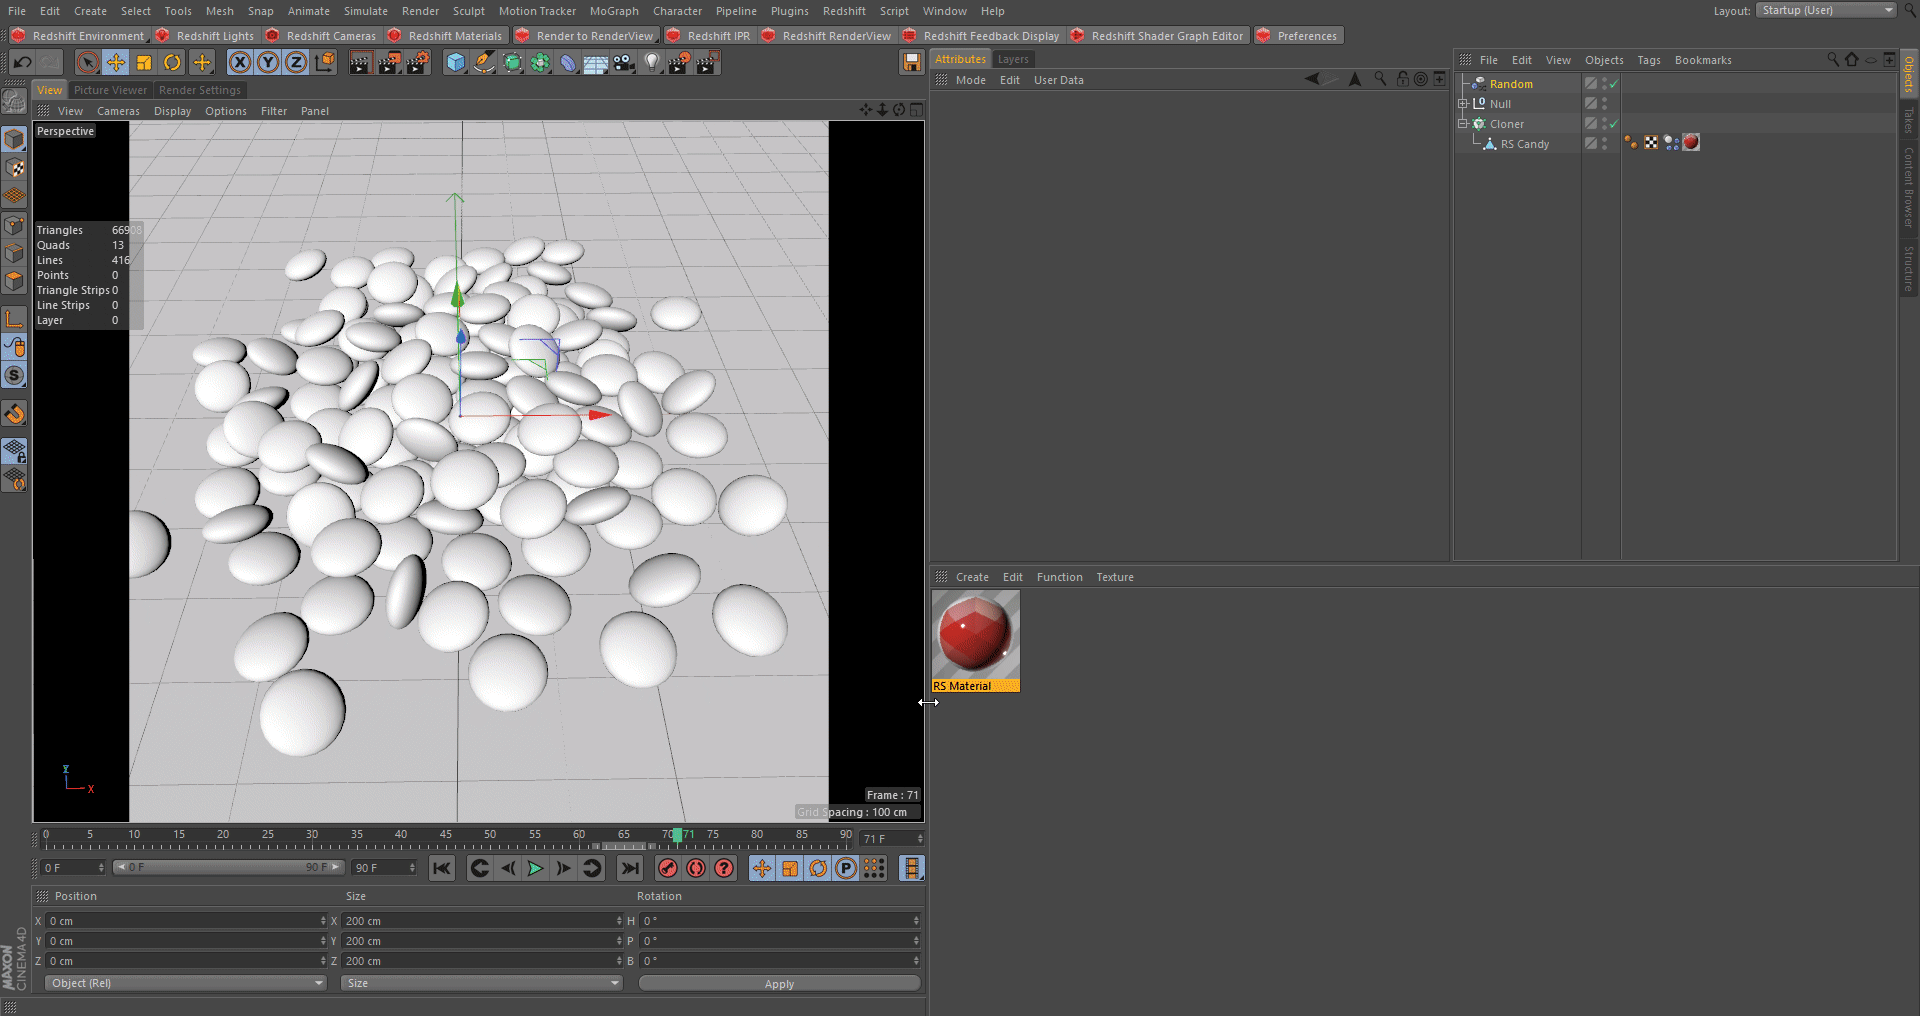Click the Apply button
1920x1016 pixels.
[x=779, y=984]
